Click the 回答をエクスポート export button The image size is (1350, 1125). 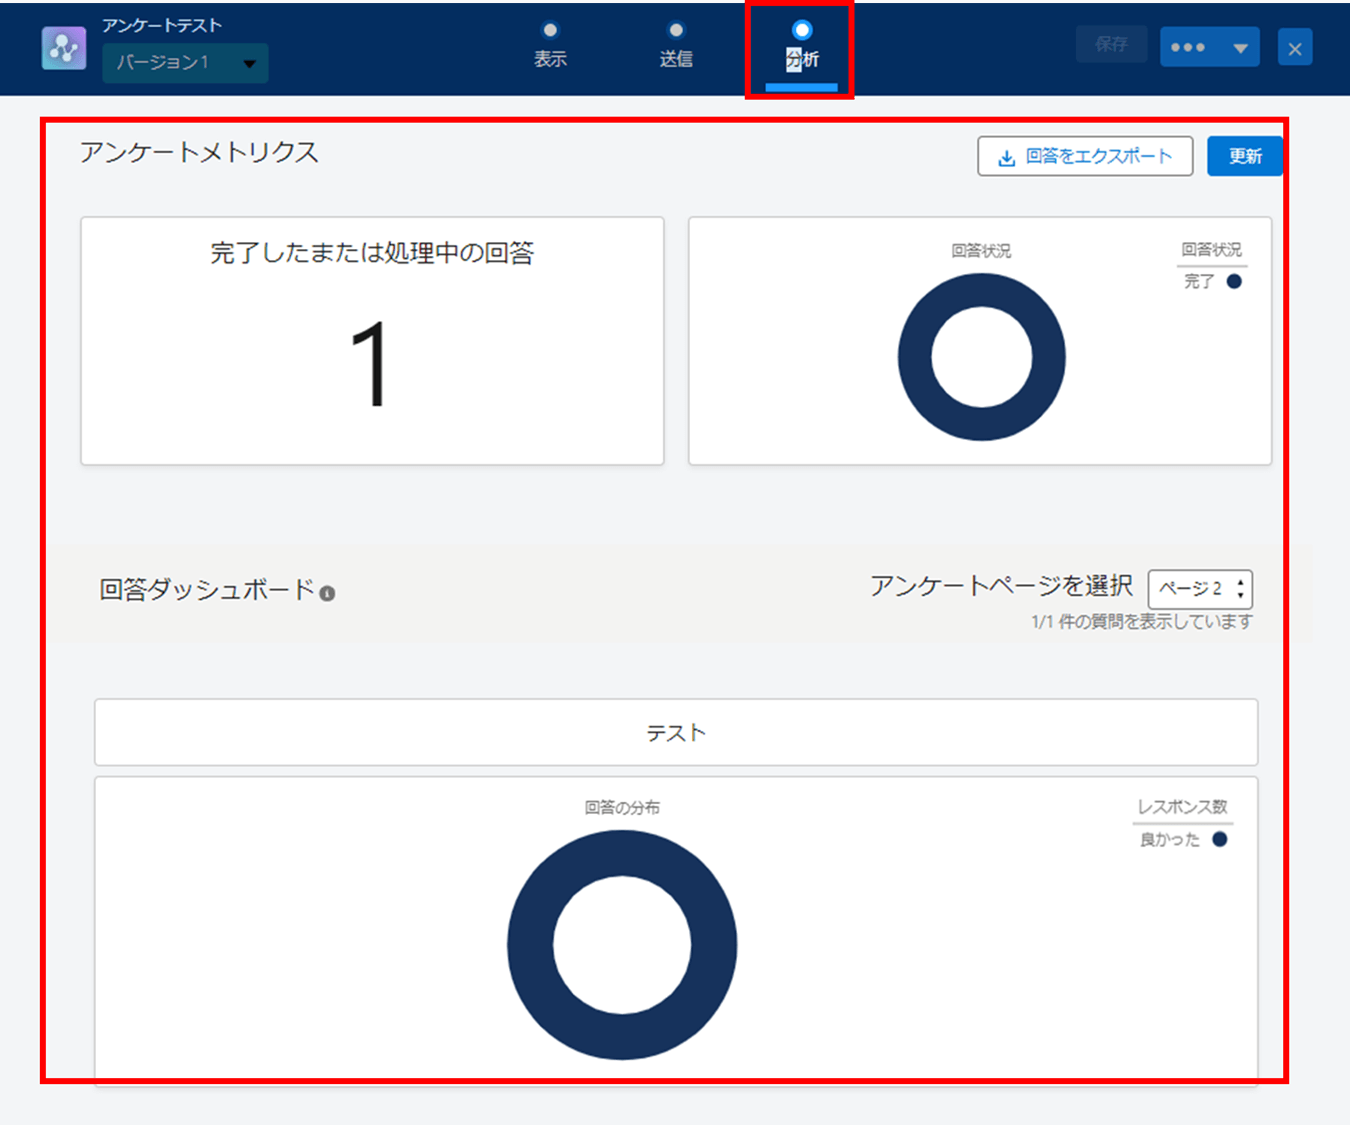(1085, 156)
